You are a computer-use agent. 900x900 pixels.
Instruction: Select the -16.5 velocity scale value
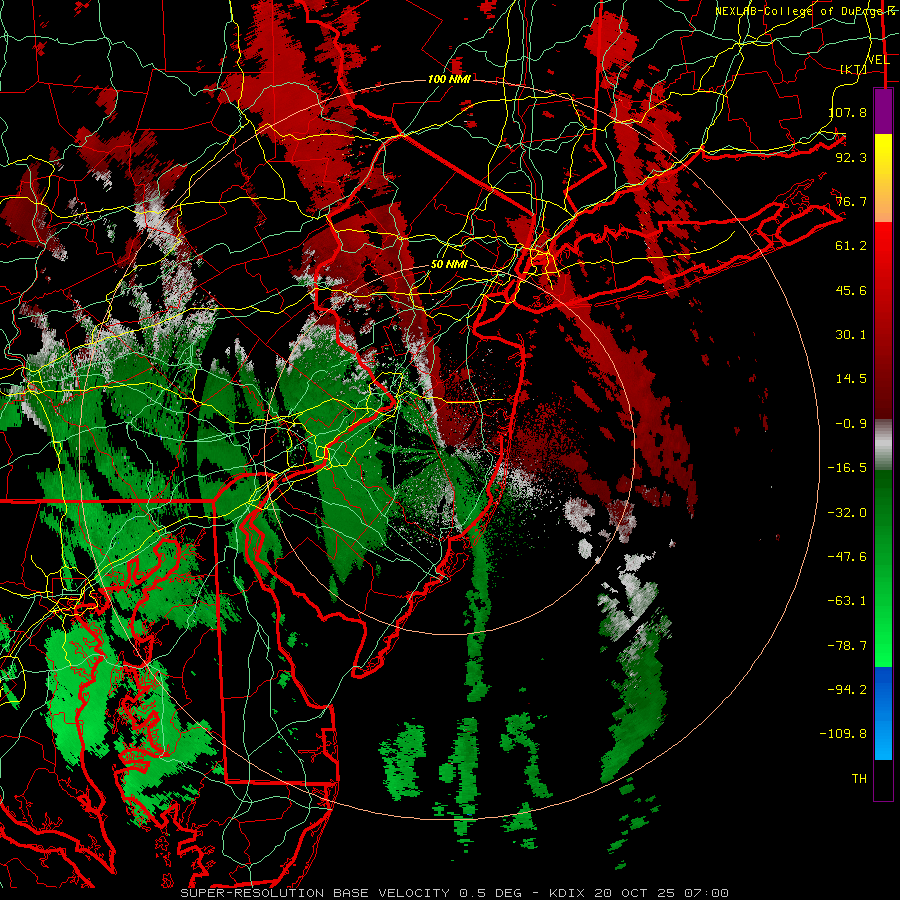(847, 468)
